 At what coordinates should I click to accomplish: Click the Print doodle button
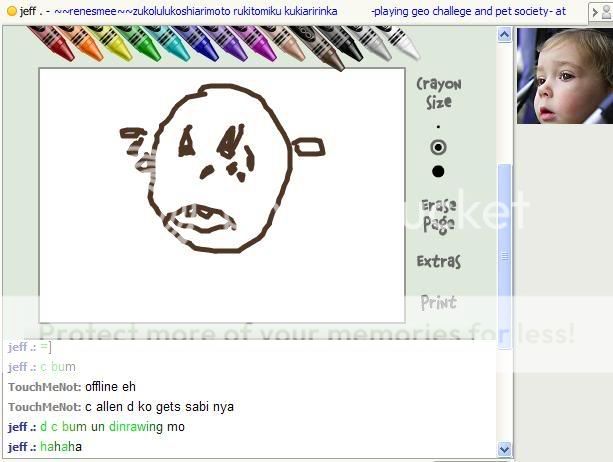tap(439, 303)
